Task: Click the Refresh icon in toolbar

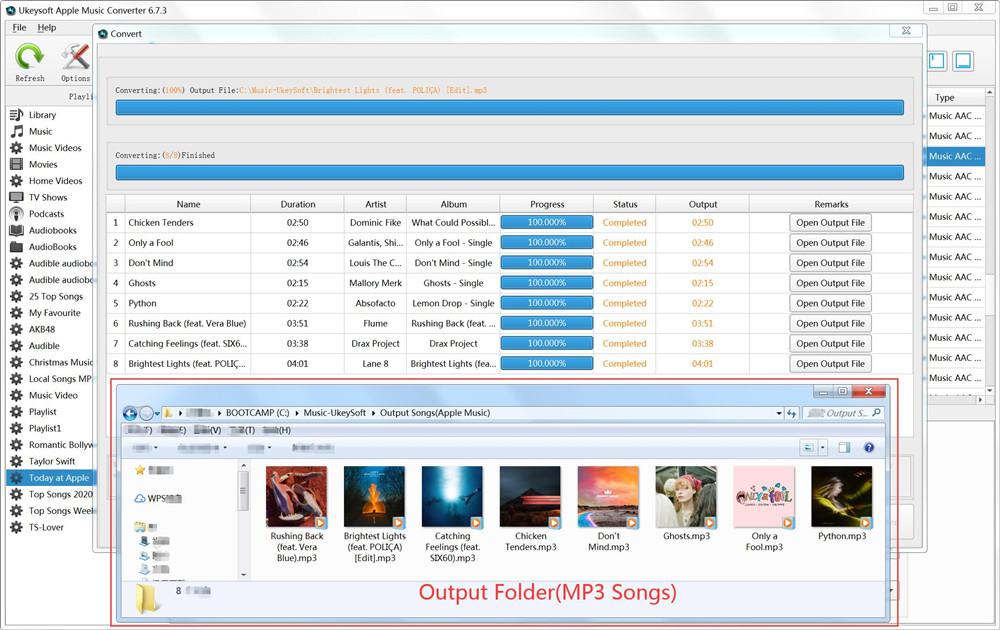Action: [x=29, y=57]
